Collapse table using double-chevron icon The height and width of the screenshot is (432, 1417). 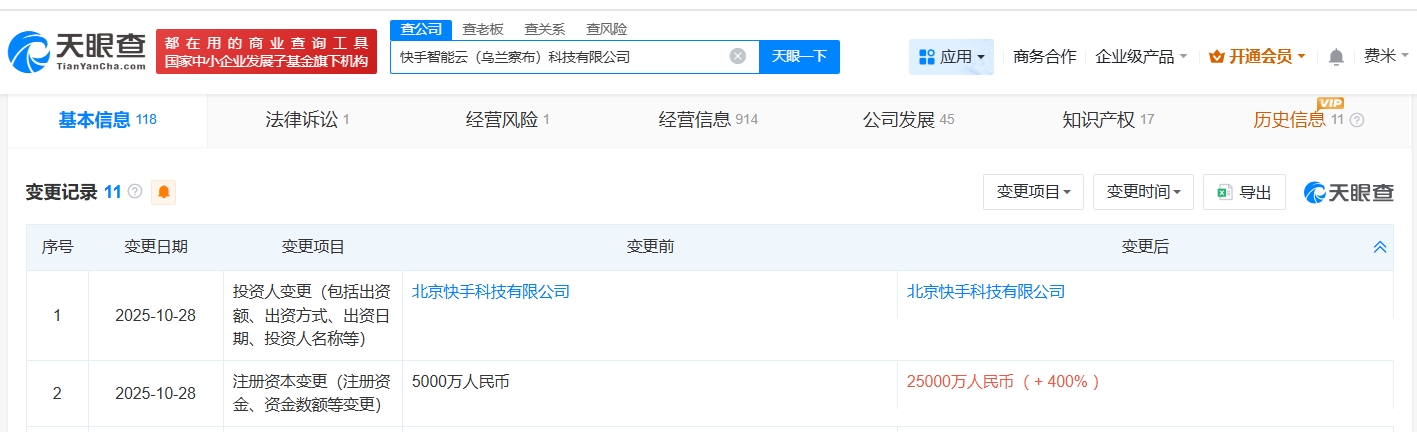tap(1380, 247)
